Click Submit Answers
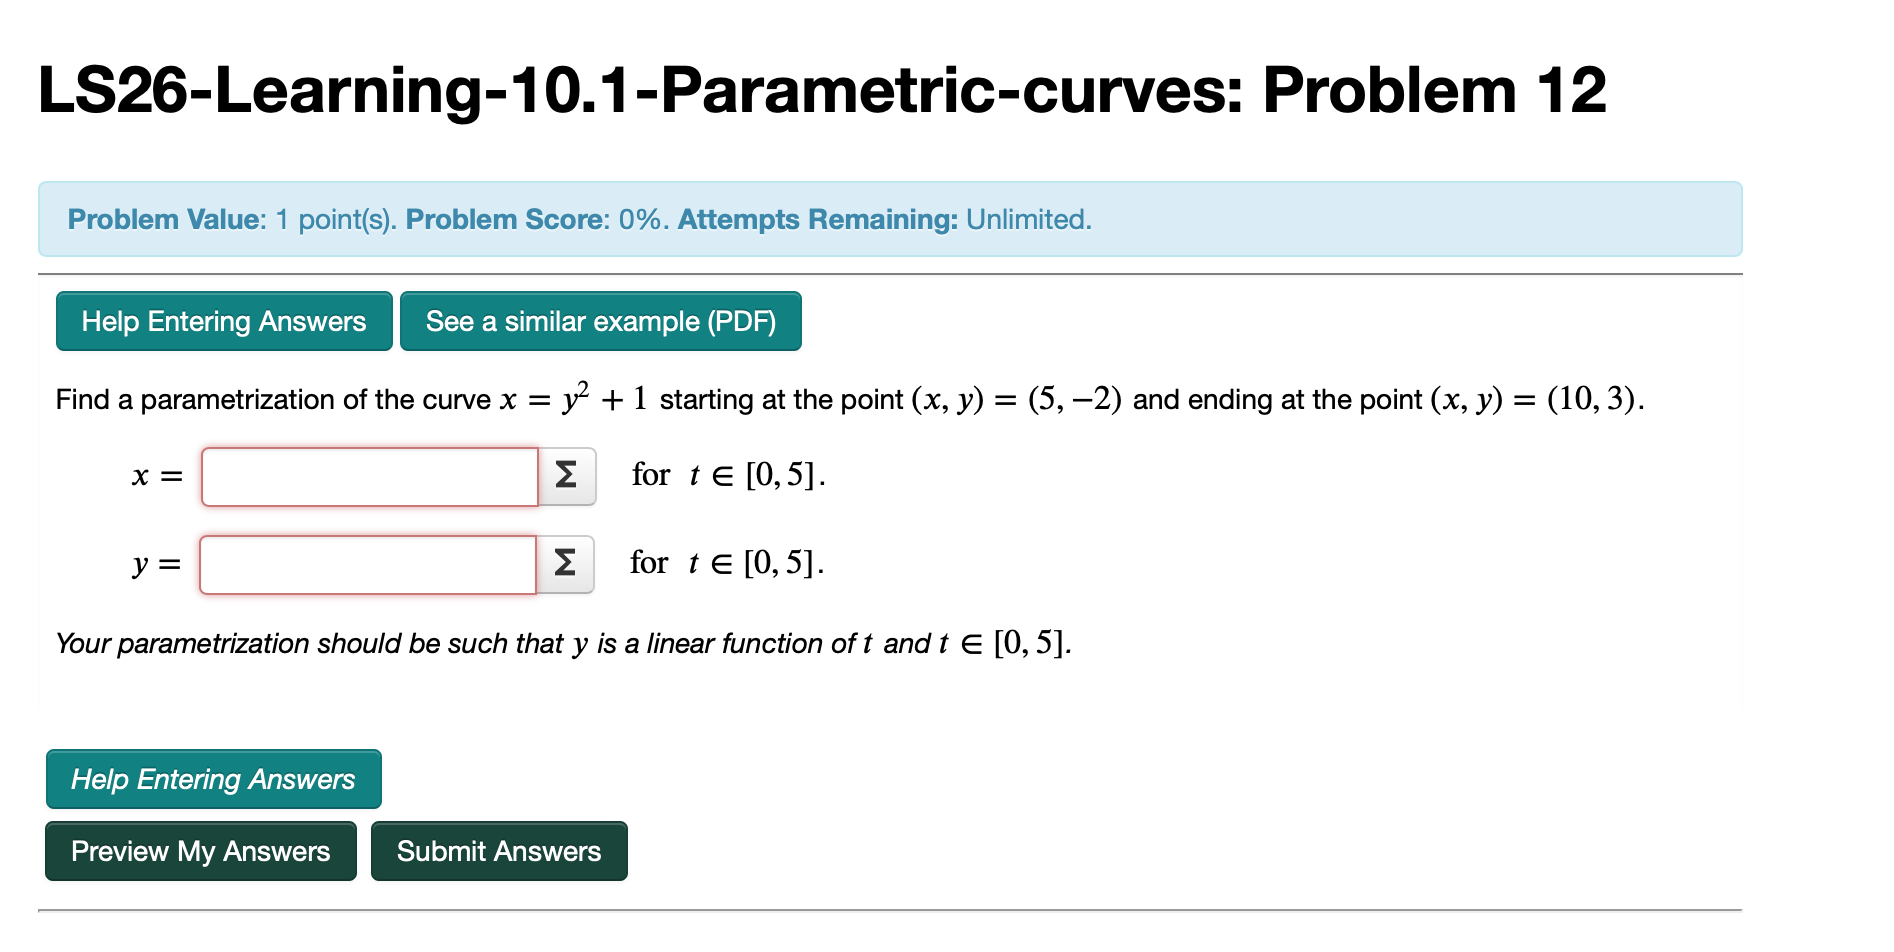The height and width of the screenshot is (952, 1894). coord(499,851)
